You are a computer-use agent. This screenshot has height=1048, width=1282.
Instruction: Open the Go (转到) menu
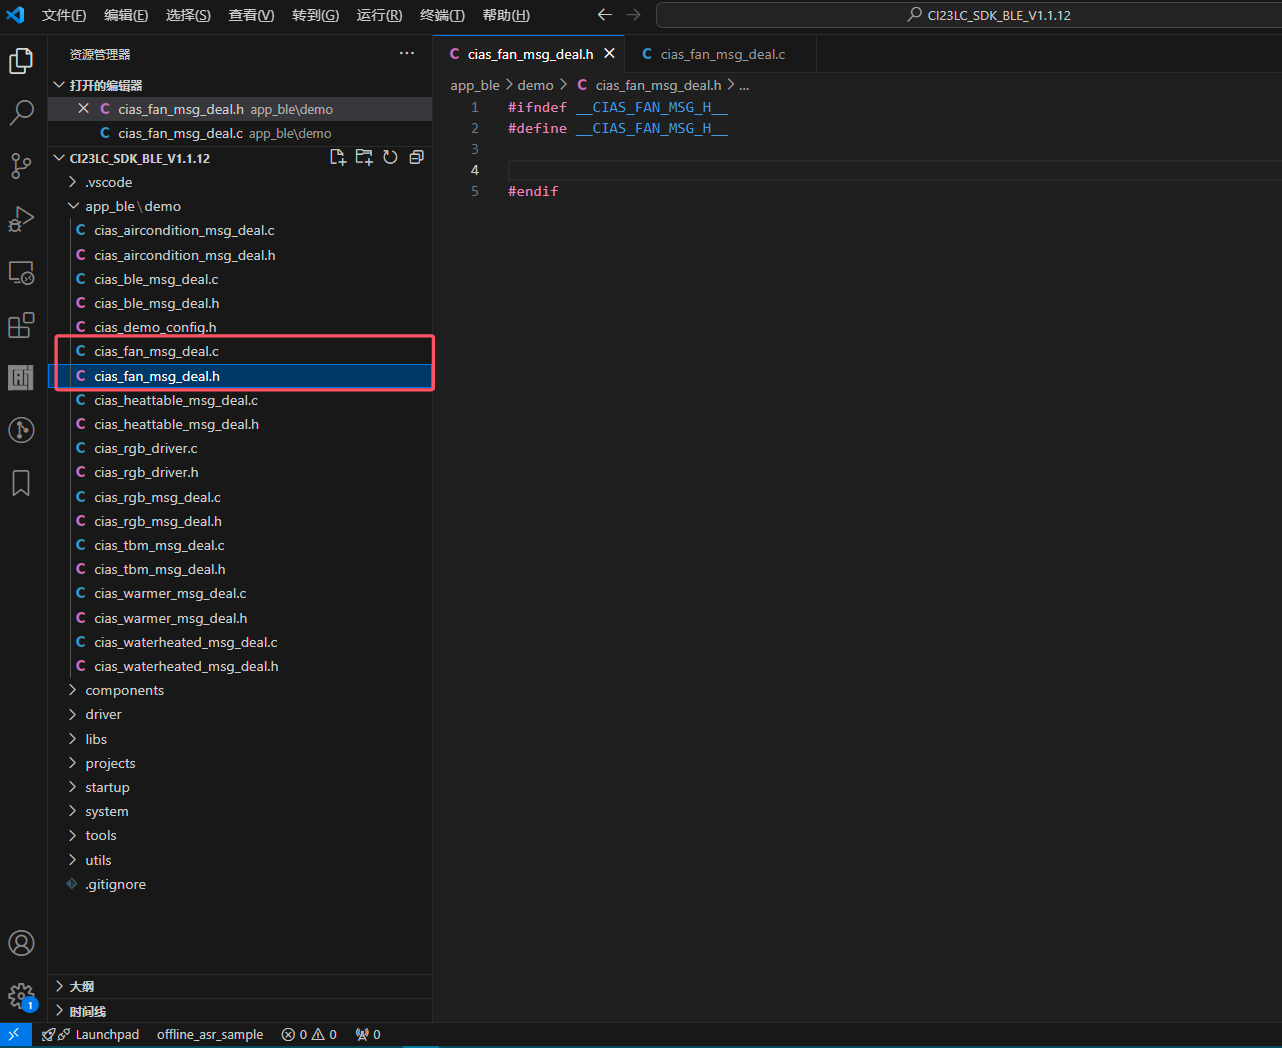tap(315, 15)
